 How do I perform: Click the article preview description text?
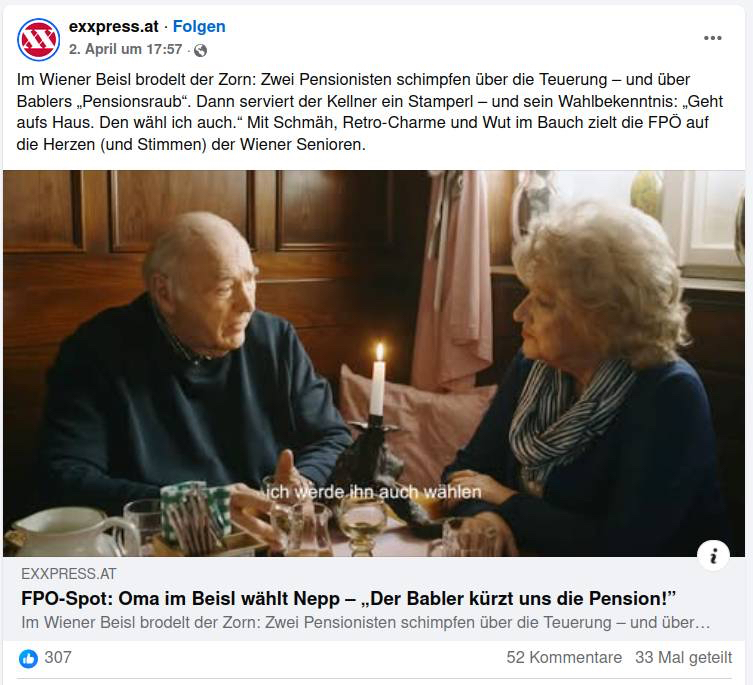[x=365, y=623]
